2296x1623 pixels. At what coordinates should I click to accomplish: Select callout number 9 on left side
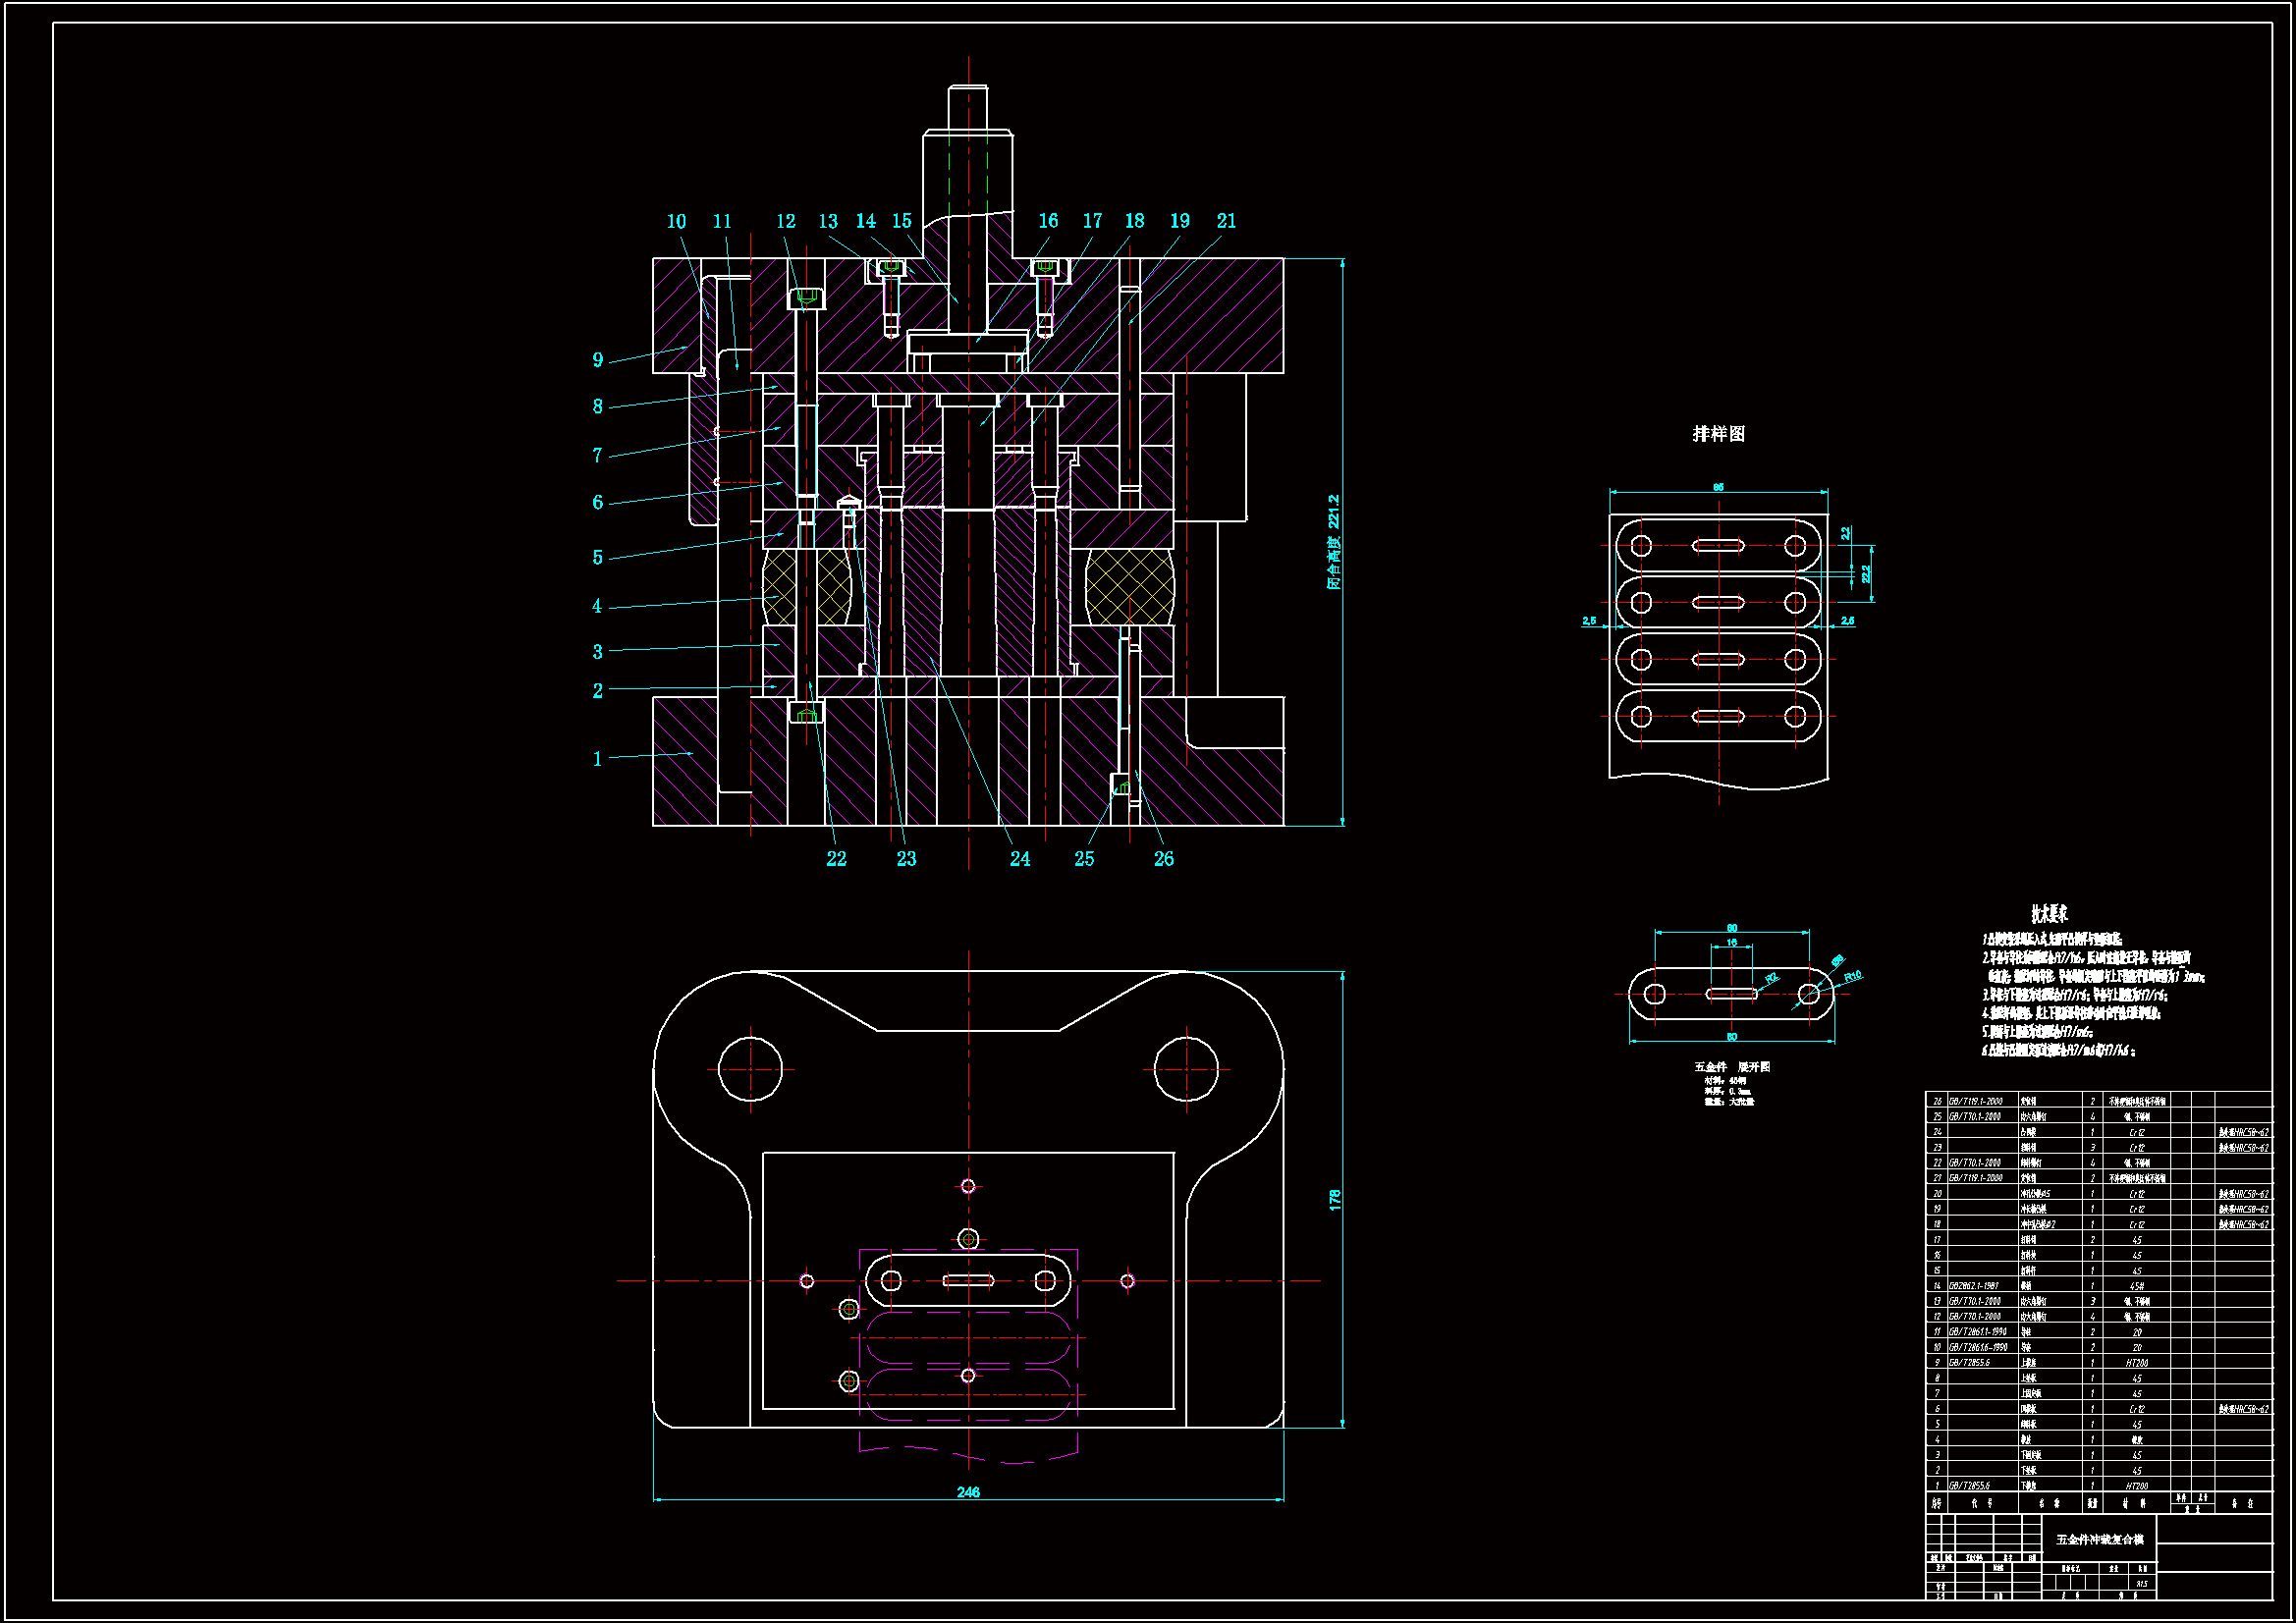point(598,360)
